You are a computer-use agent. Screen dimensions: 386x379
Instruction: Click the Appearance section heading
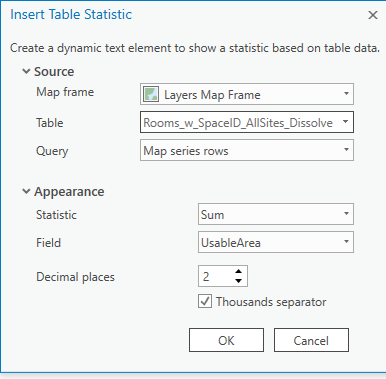69,192
